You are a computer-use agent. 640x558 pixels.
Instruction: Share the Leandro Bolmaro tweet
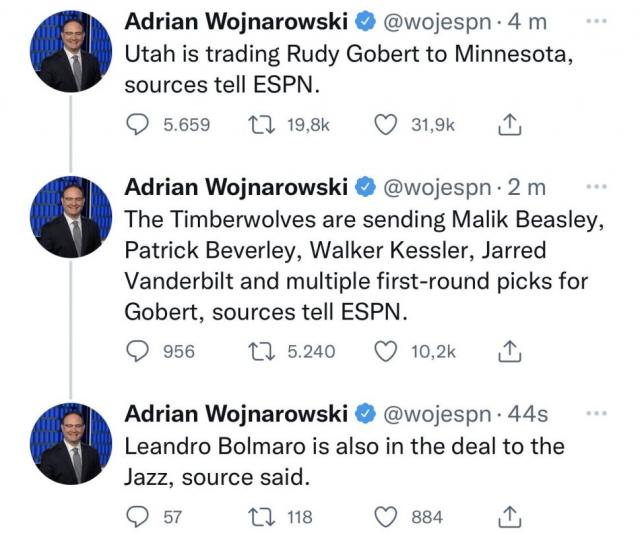coord(506,517)
